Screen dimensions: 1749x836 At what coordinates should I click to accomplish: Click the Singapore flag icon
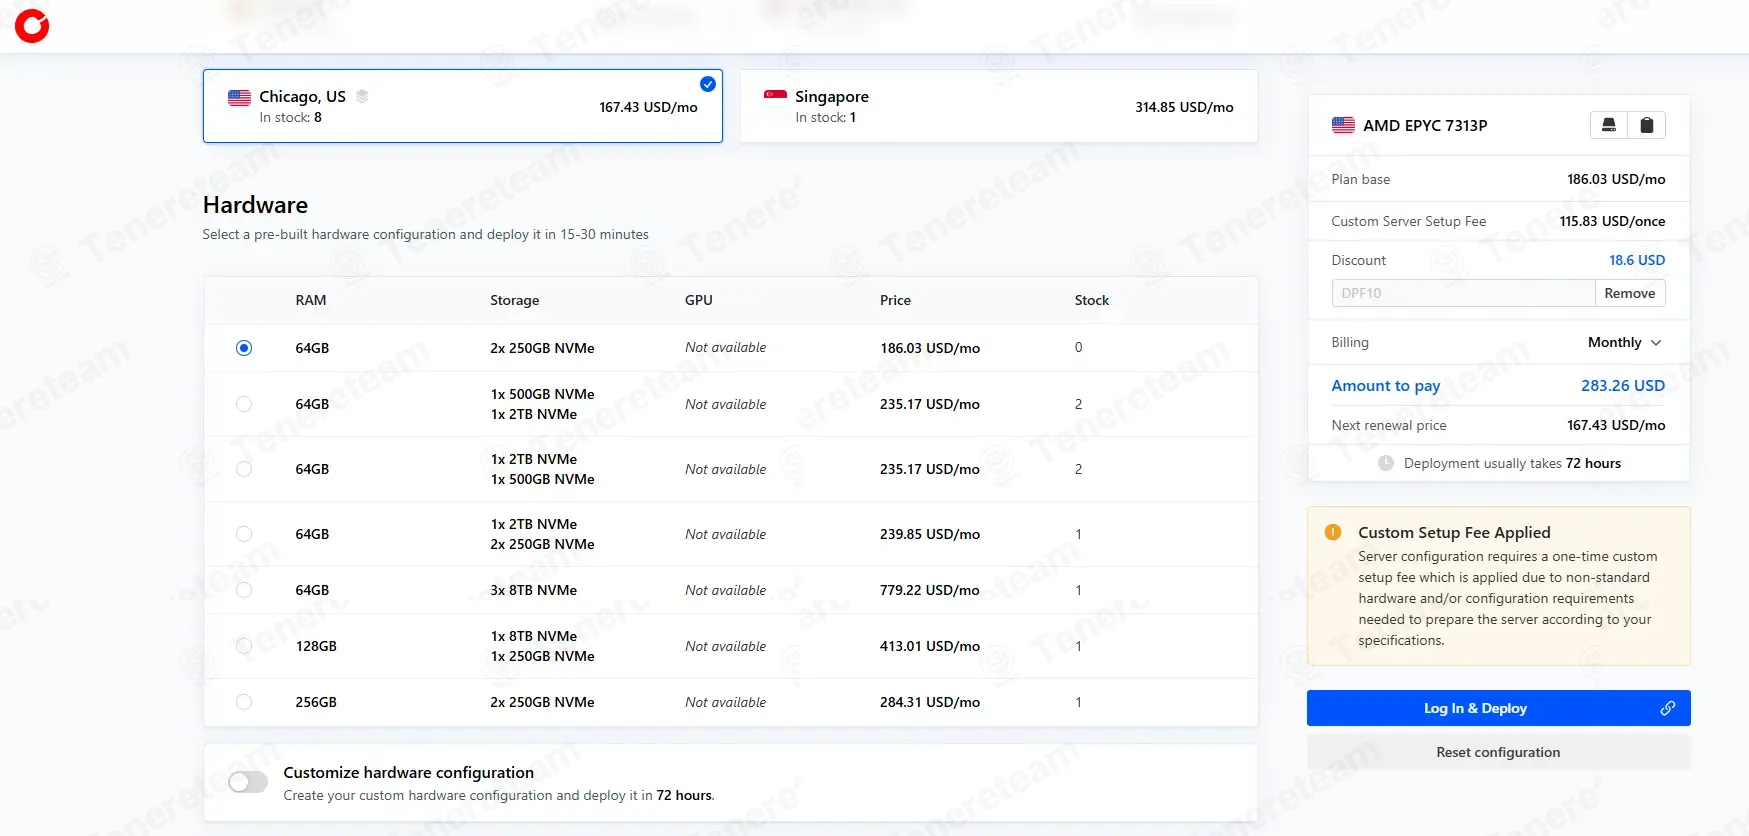pos(775,96)
